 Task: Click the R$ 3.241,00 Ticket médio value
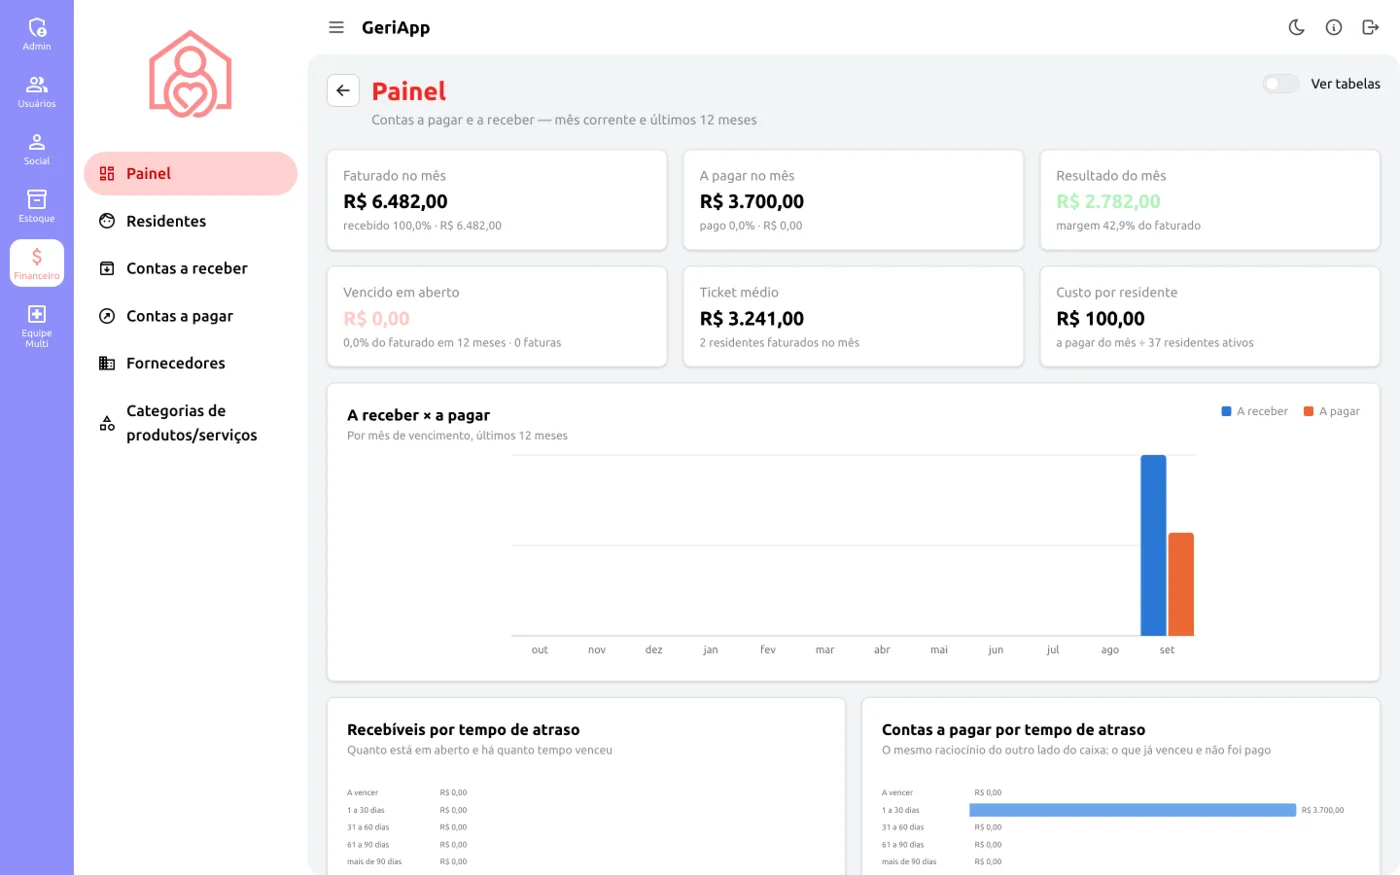click(752, 319)
